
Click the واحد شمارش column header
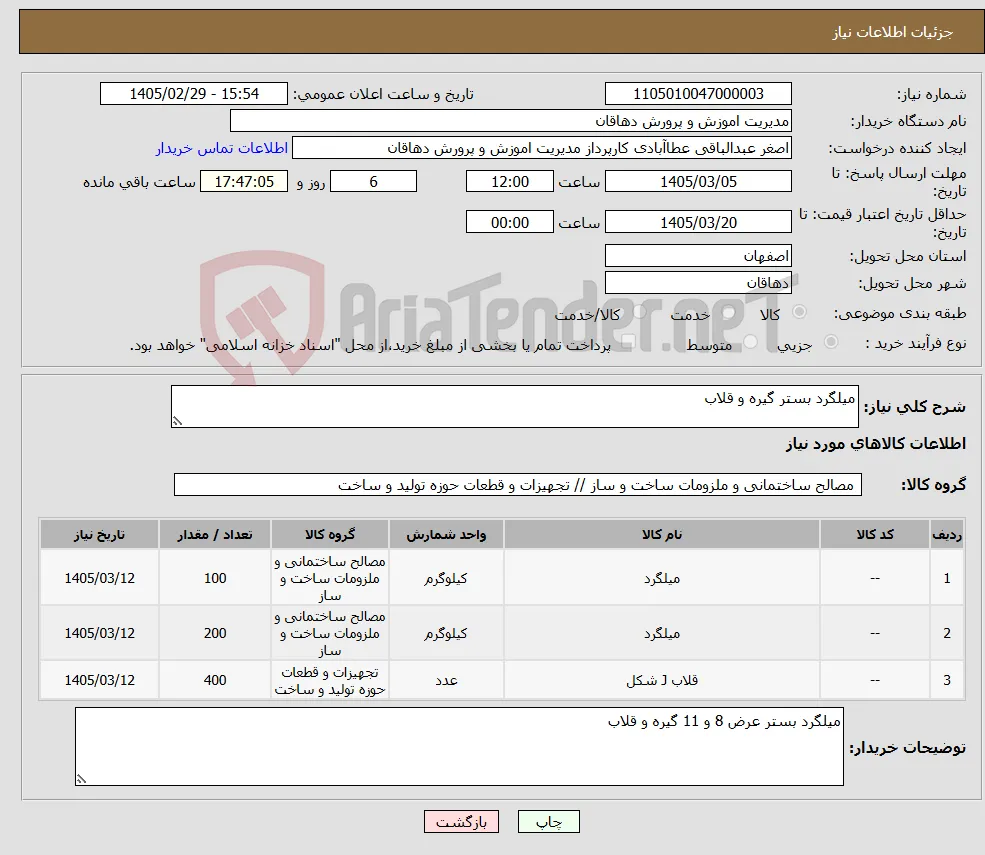coord(446,535)
